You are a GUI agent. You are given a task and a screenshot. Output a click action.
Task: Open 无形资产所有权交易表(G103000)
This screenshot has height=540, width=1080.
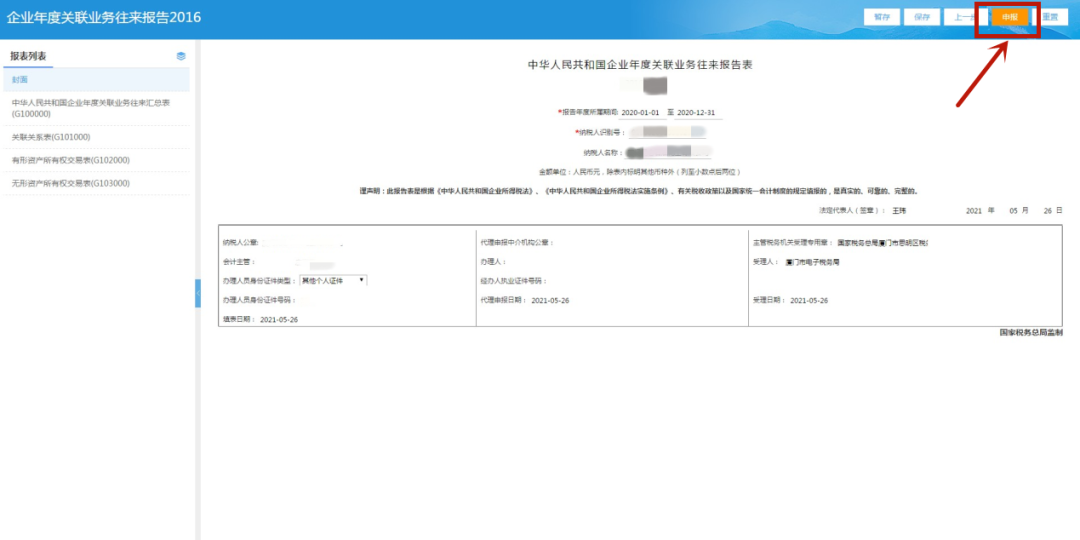pos(95,183)
